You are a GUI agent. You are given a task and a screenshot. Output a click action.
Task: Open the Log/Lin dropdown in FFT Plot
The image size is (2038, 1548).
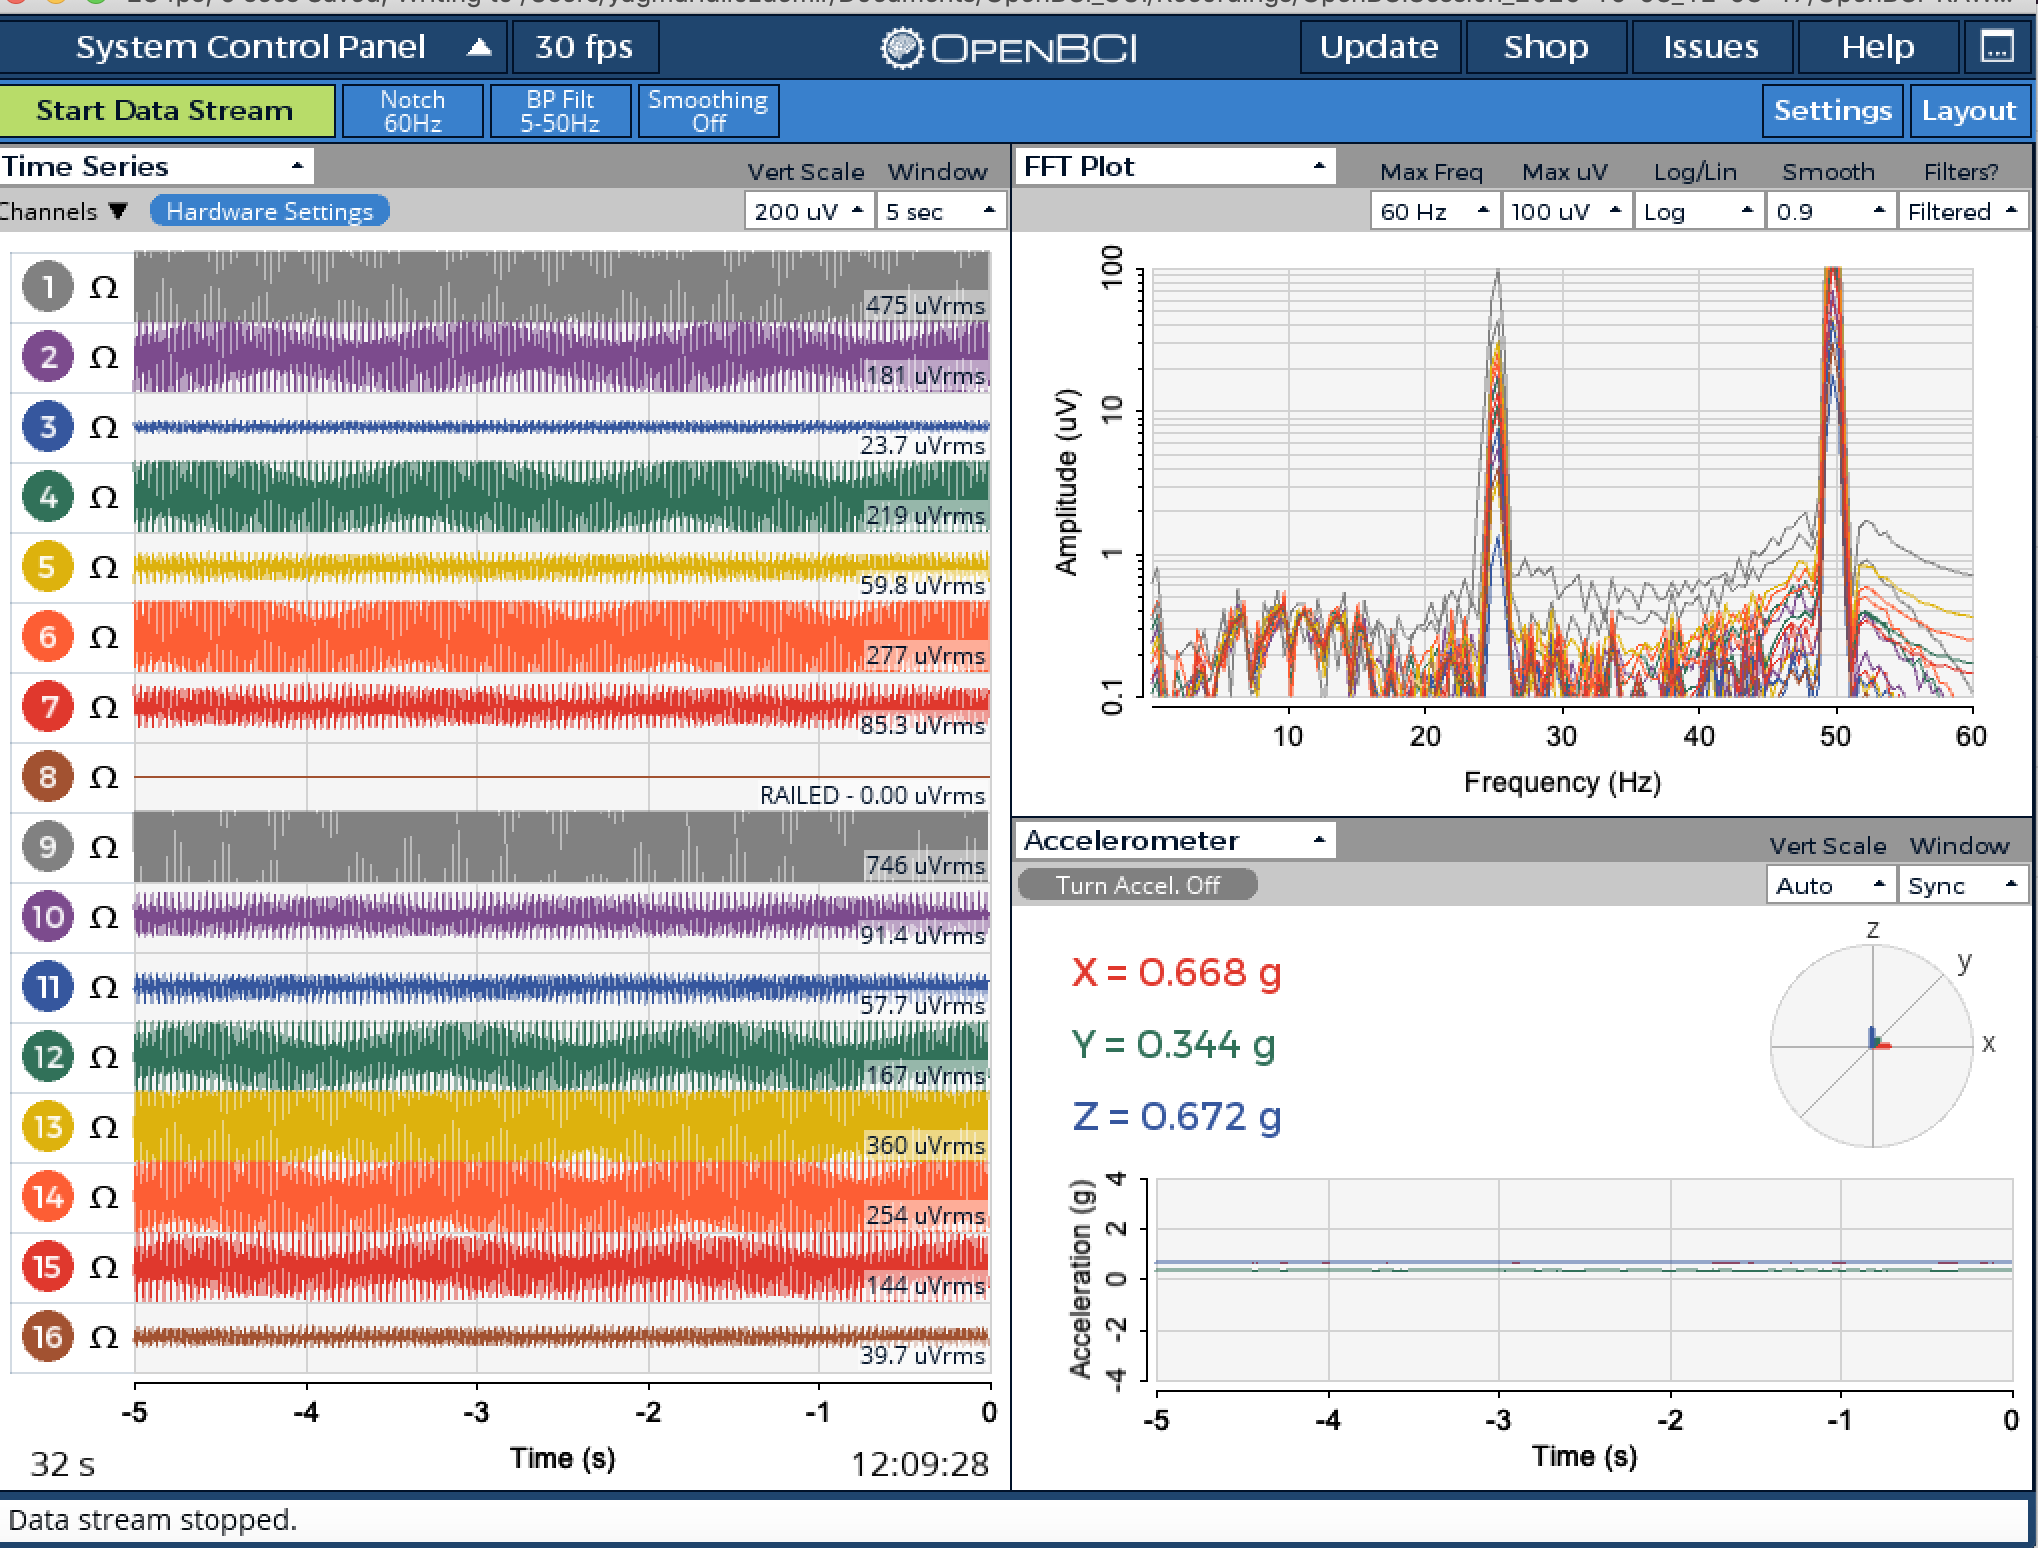(1698, 211)
